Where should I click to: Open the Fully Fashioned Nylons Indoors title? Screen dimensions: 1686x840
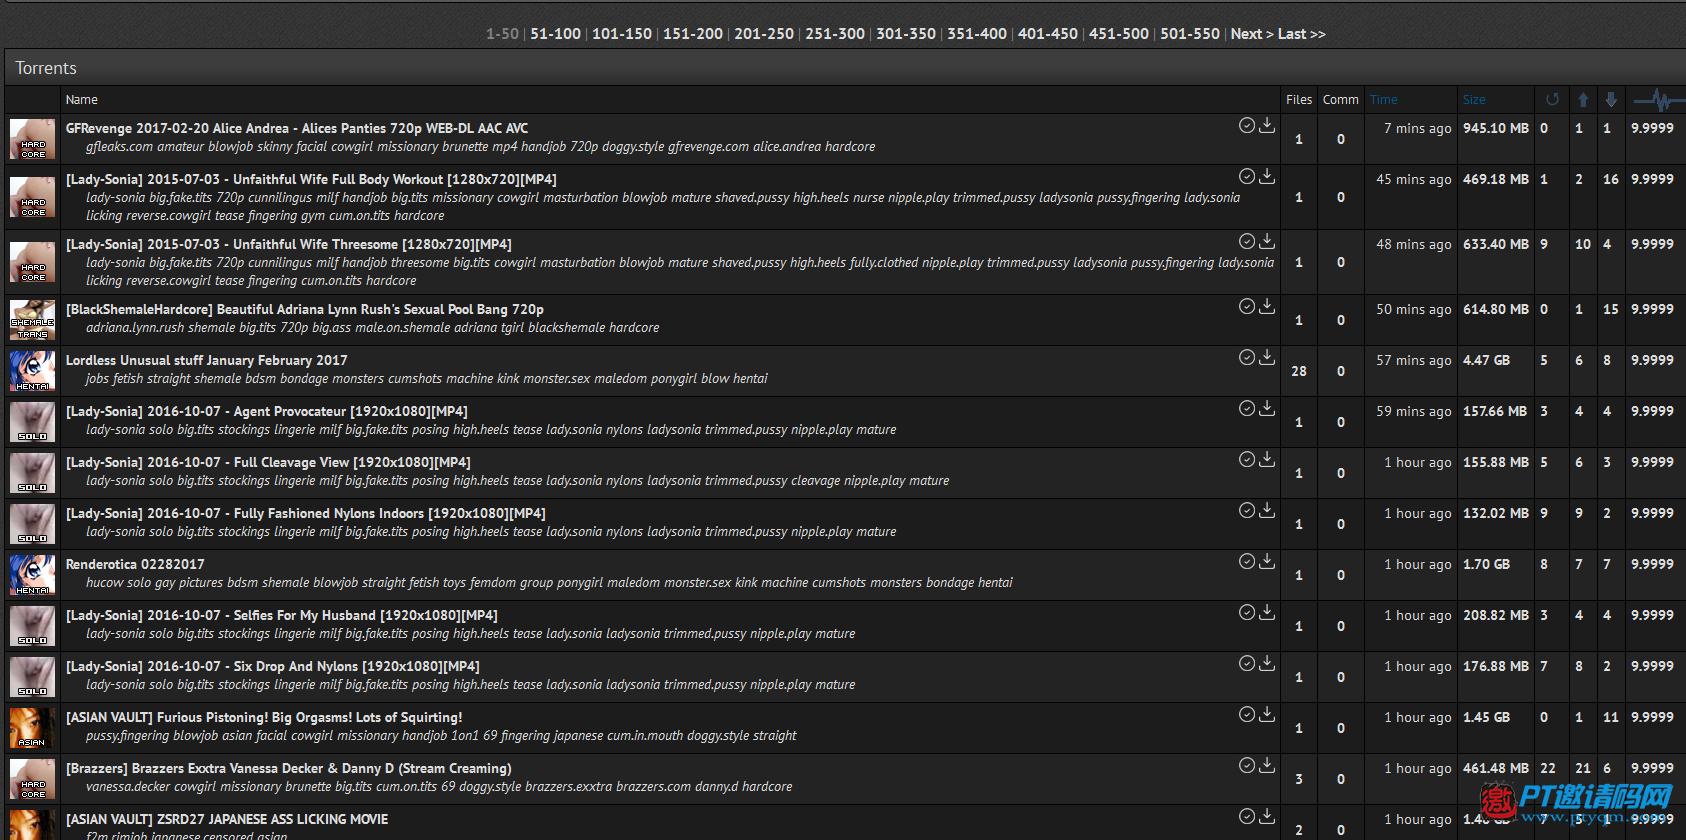[x=306, y=513]
